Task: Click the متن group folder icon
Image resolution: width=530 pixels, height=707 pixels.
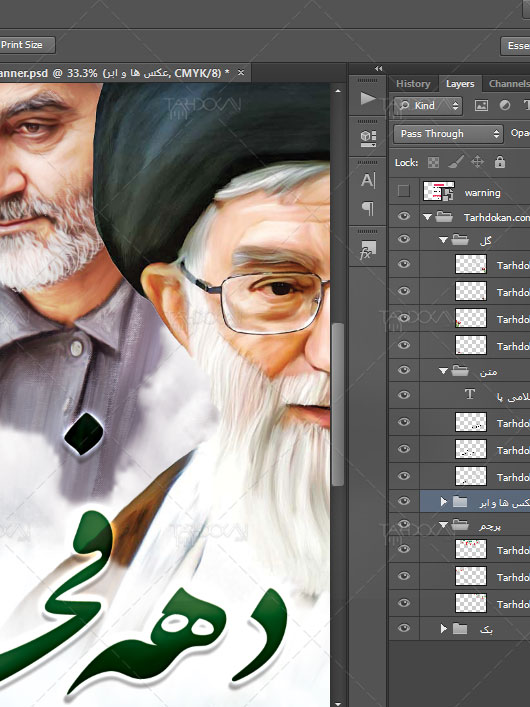Action: 460,371
